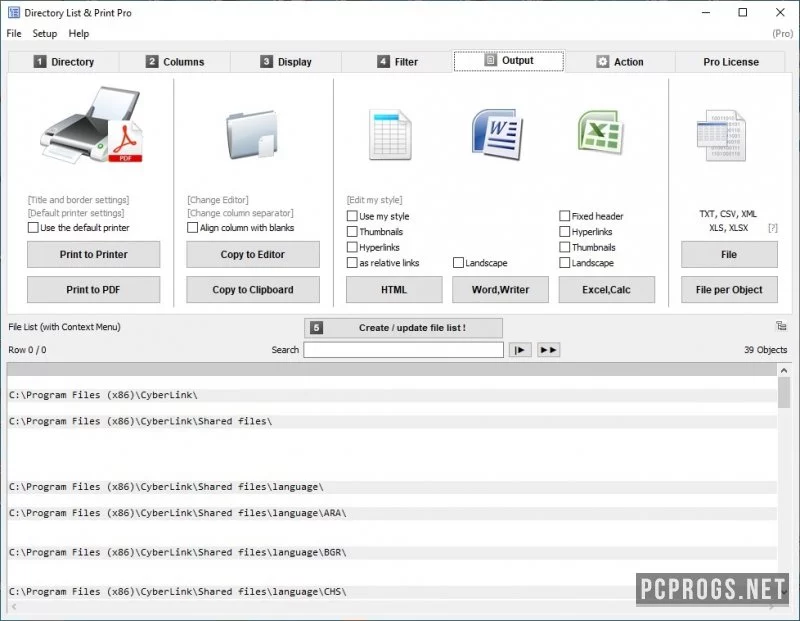
Task: Click the printer and PDF icon
Action: (92, 126)
